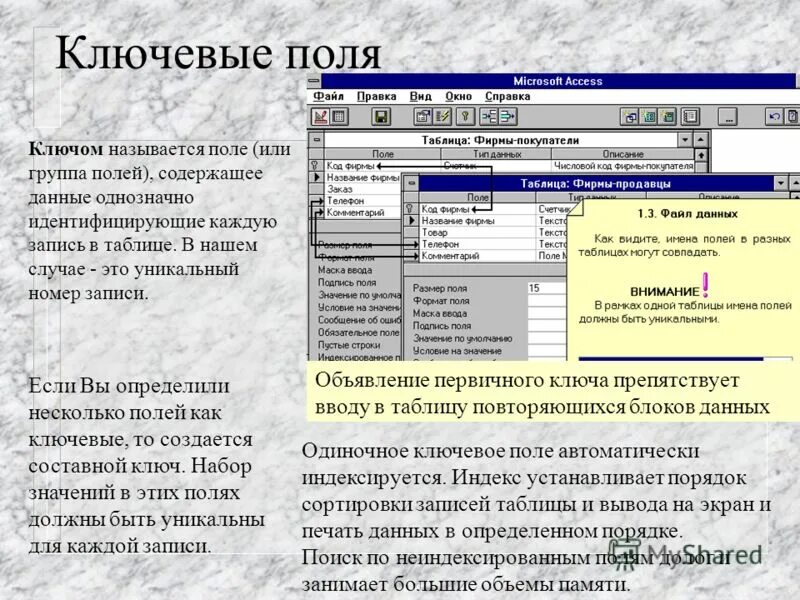The width and height of the screenshot is (800, 600).
Task: Delete a row using the toolbar icon
Action: click(507, 117)
